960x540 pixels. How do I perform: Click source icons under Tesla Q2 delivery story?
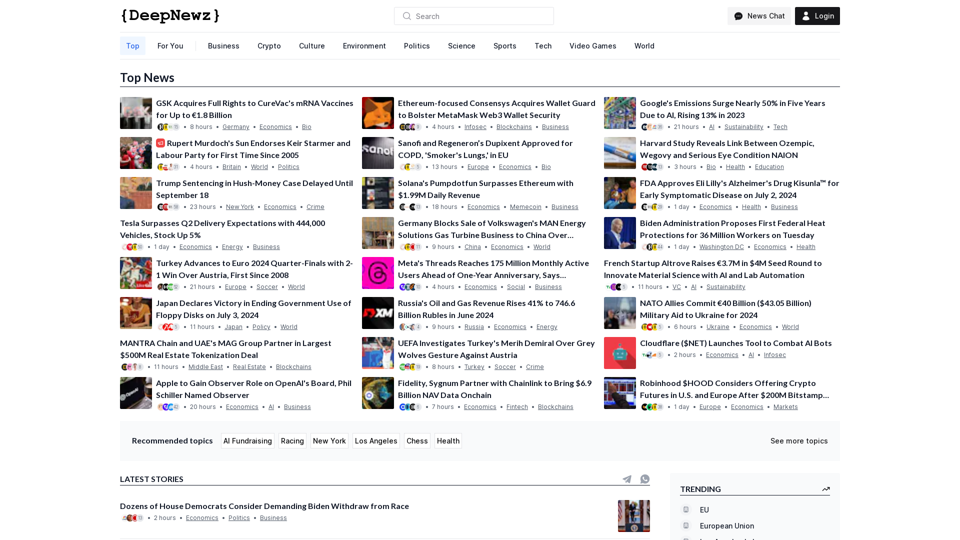tap(132, 247)
